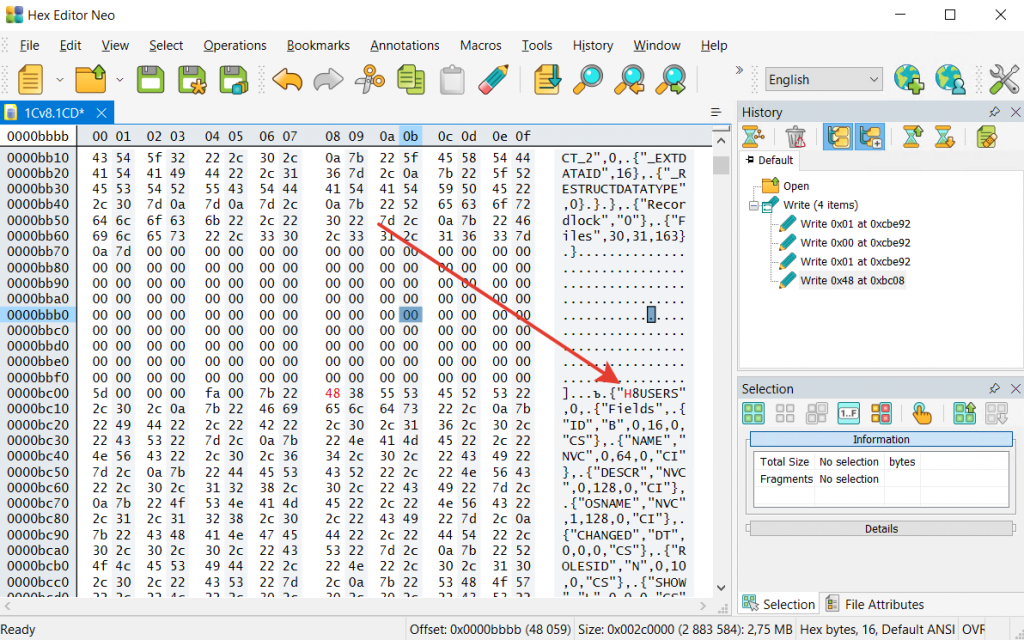This screenshot has height=640, width=1024.
Task: Click the hourglass with orange down arrow
Action: coord(944,136)
